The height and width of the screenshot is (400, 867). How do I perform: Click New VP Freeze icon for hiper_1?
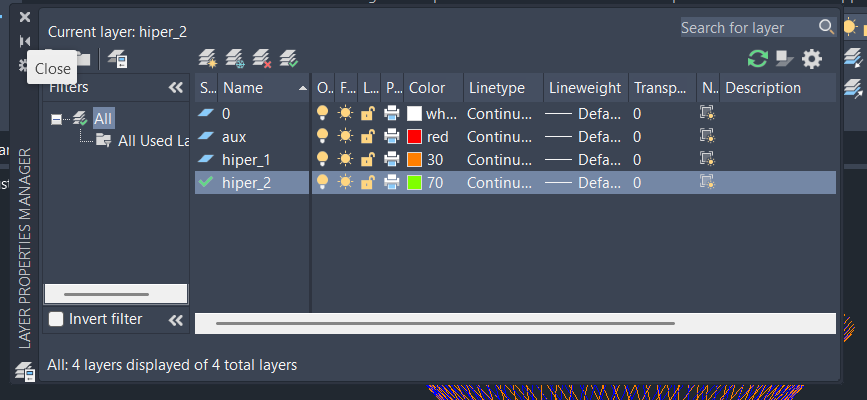click(x=707, y=159)
